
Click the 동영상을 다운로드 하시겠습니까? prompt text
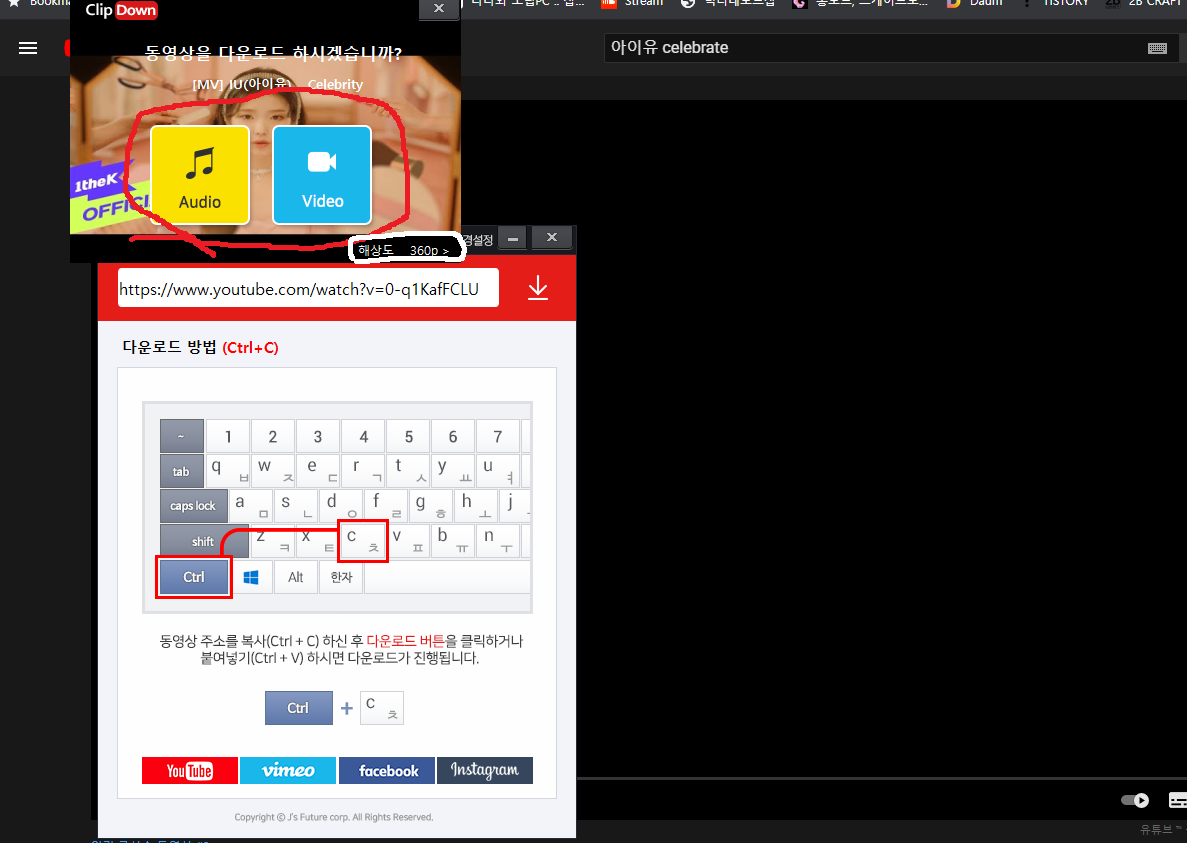pos(273,53)
